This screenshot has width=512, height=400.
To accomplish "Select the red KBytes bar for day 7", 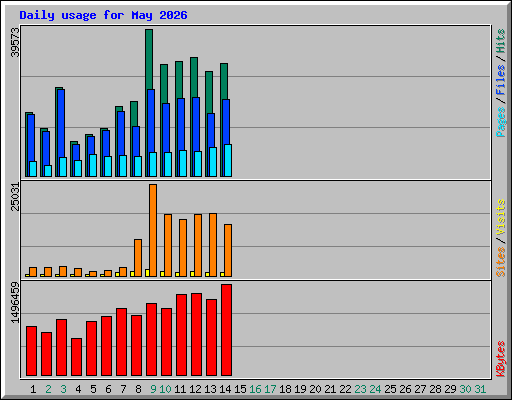I will pyautogui.click(x=121, y=342).
